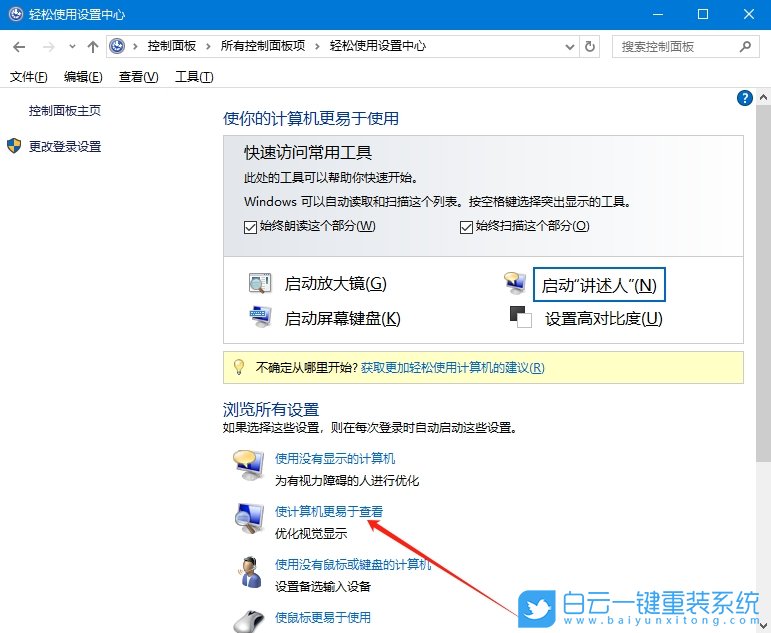Click the shield icon beside 更改登录设置
This screenshot has height=633, width=771.
click(x=14, y=146)
